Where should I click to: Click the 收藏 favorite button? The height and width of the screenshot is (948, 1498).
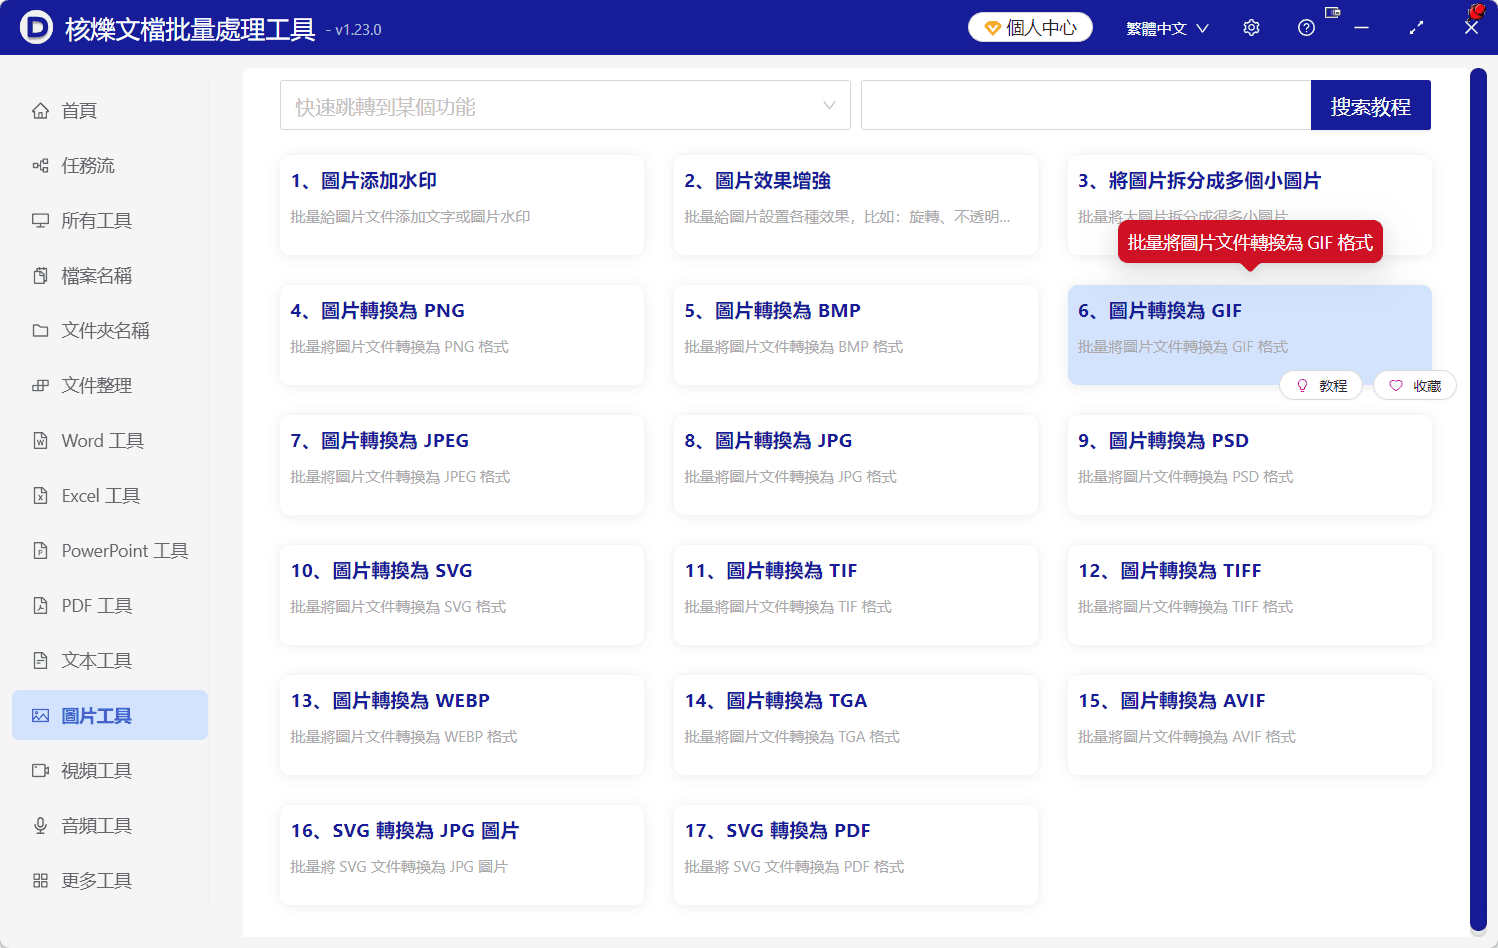[x=1414, y=385]
